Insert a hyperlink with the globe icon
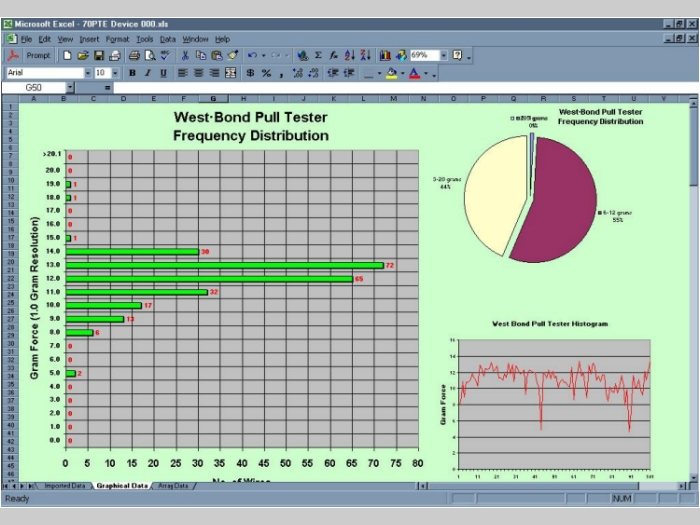Screen dimensions: 700x525 click(303, 55)
